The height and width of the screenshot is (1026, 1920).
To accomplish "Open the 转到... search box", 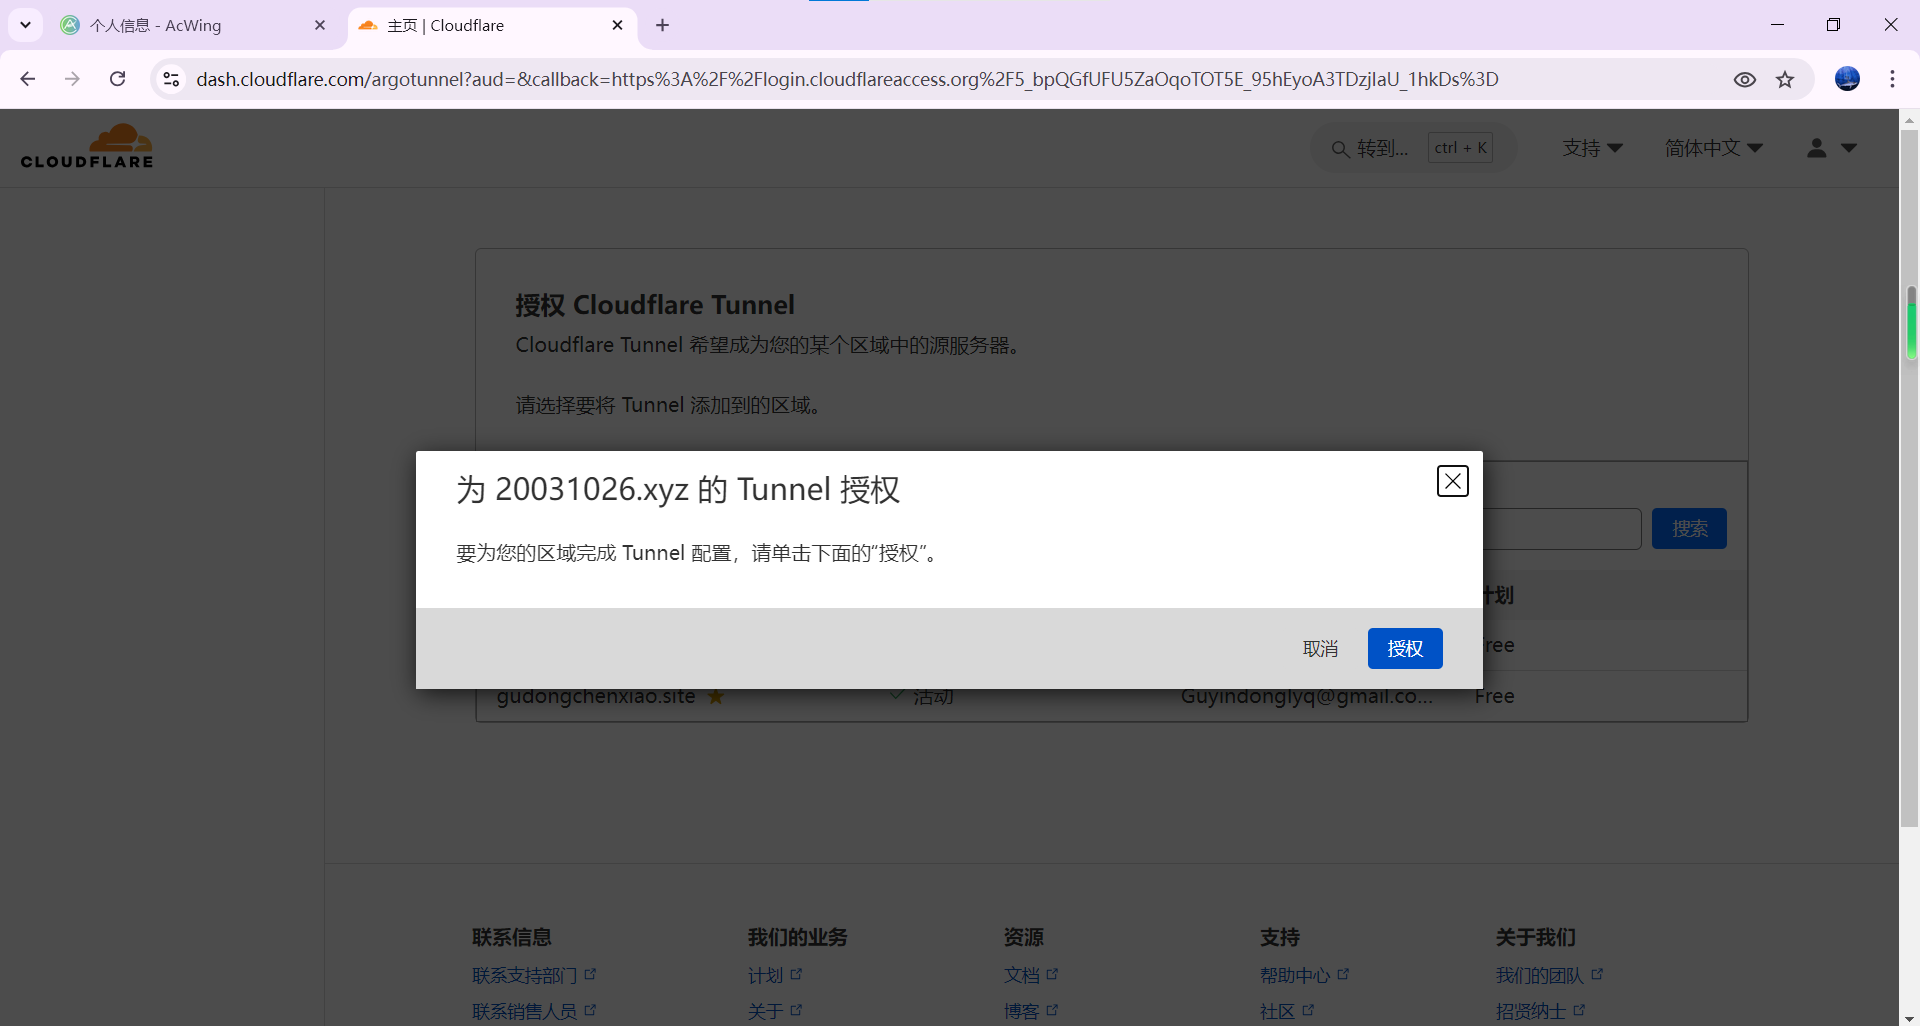I will pos(1413,148).
